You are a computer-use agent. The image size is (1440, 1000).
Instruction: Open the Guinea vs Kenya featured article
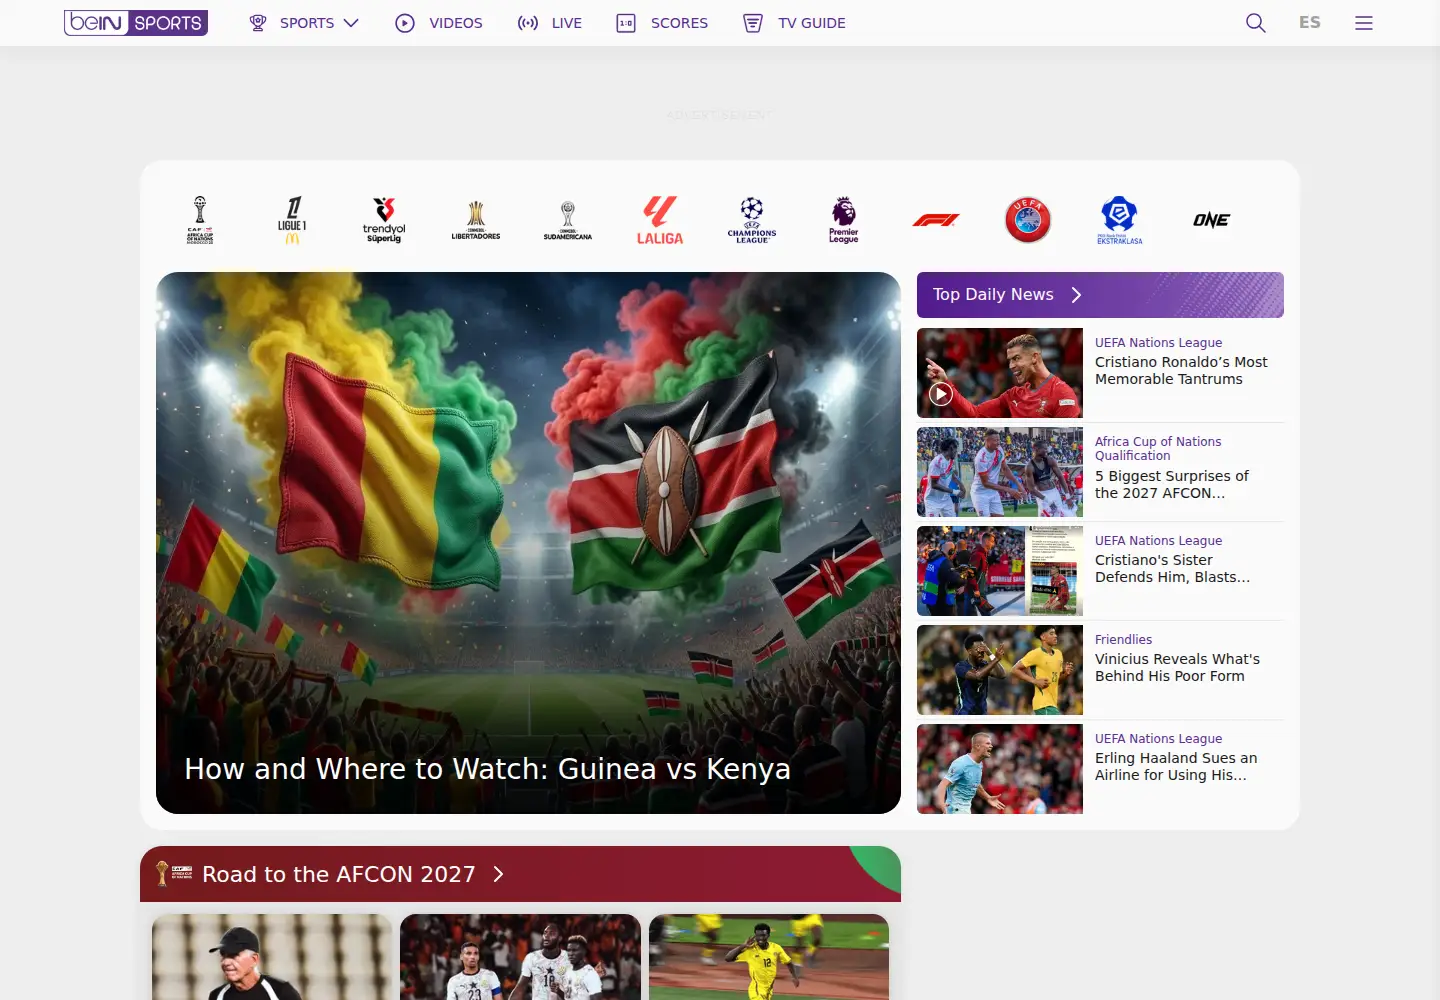(x=528, y=543)
